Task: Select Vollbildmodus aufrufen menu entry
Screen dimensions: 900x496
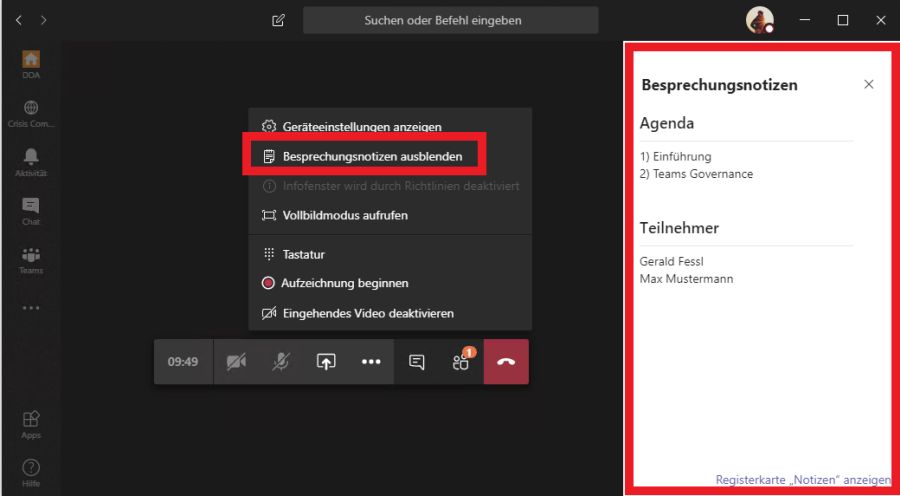Action: [390, 215]
